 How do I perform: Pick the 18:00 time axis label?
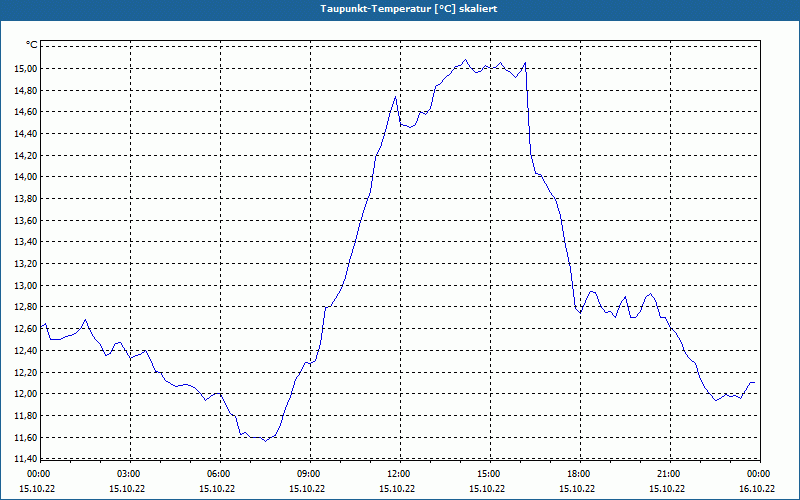click(580, 474)
